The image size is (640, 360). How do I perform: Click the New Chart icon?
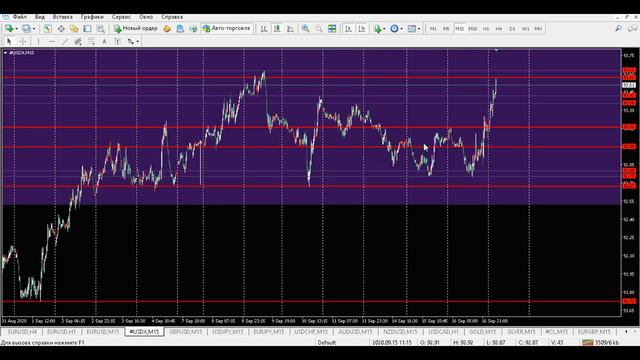point(9,29)
